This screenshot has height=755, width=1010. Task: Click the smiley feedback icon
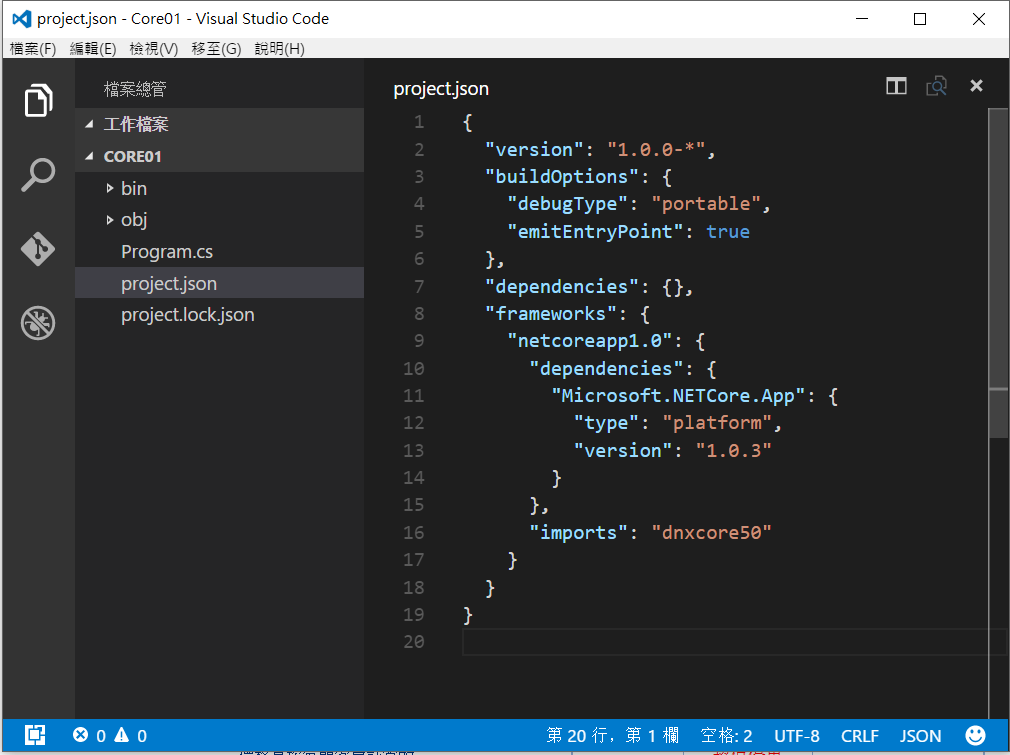click(975, 735)
